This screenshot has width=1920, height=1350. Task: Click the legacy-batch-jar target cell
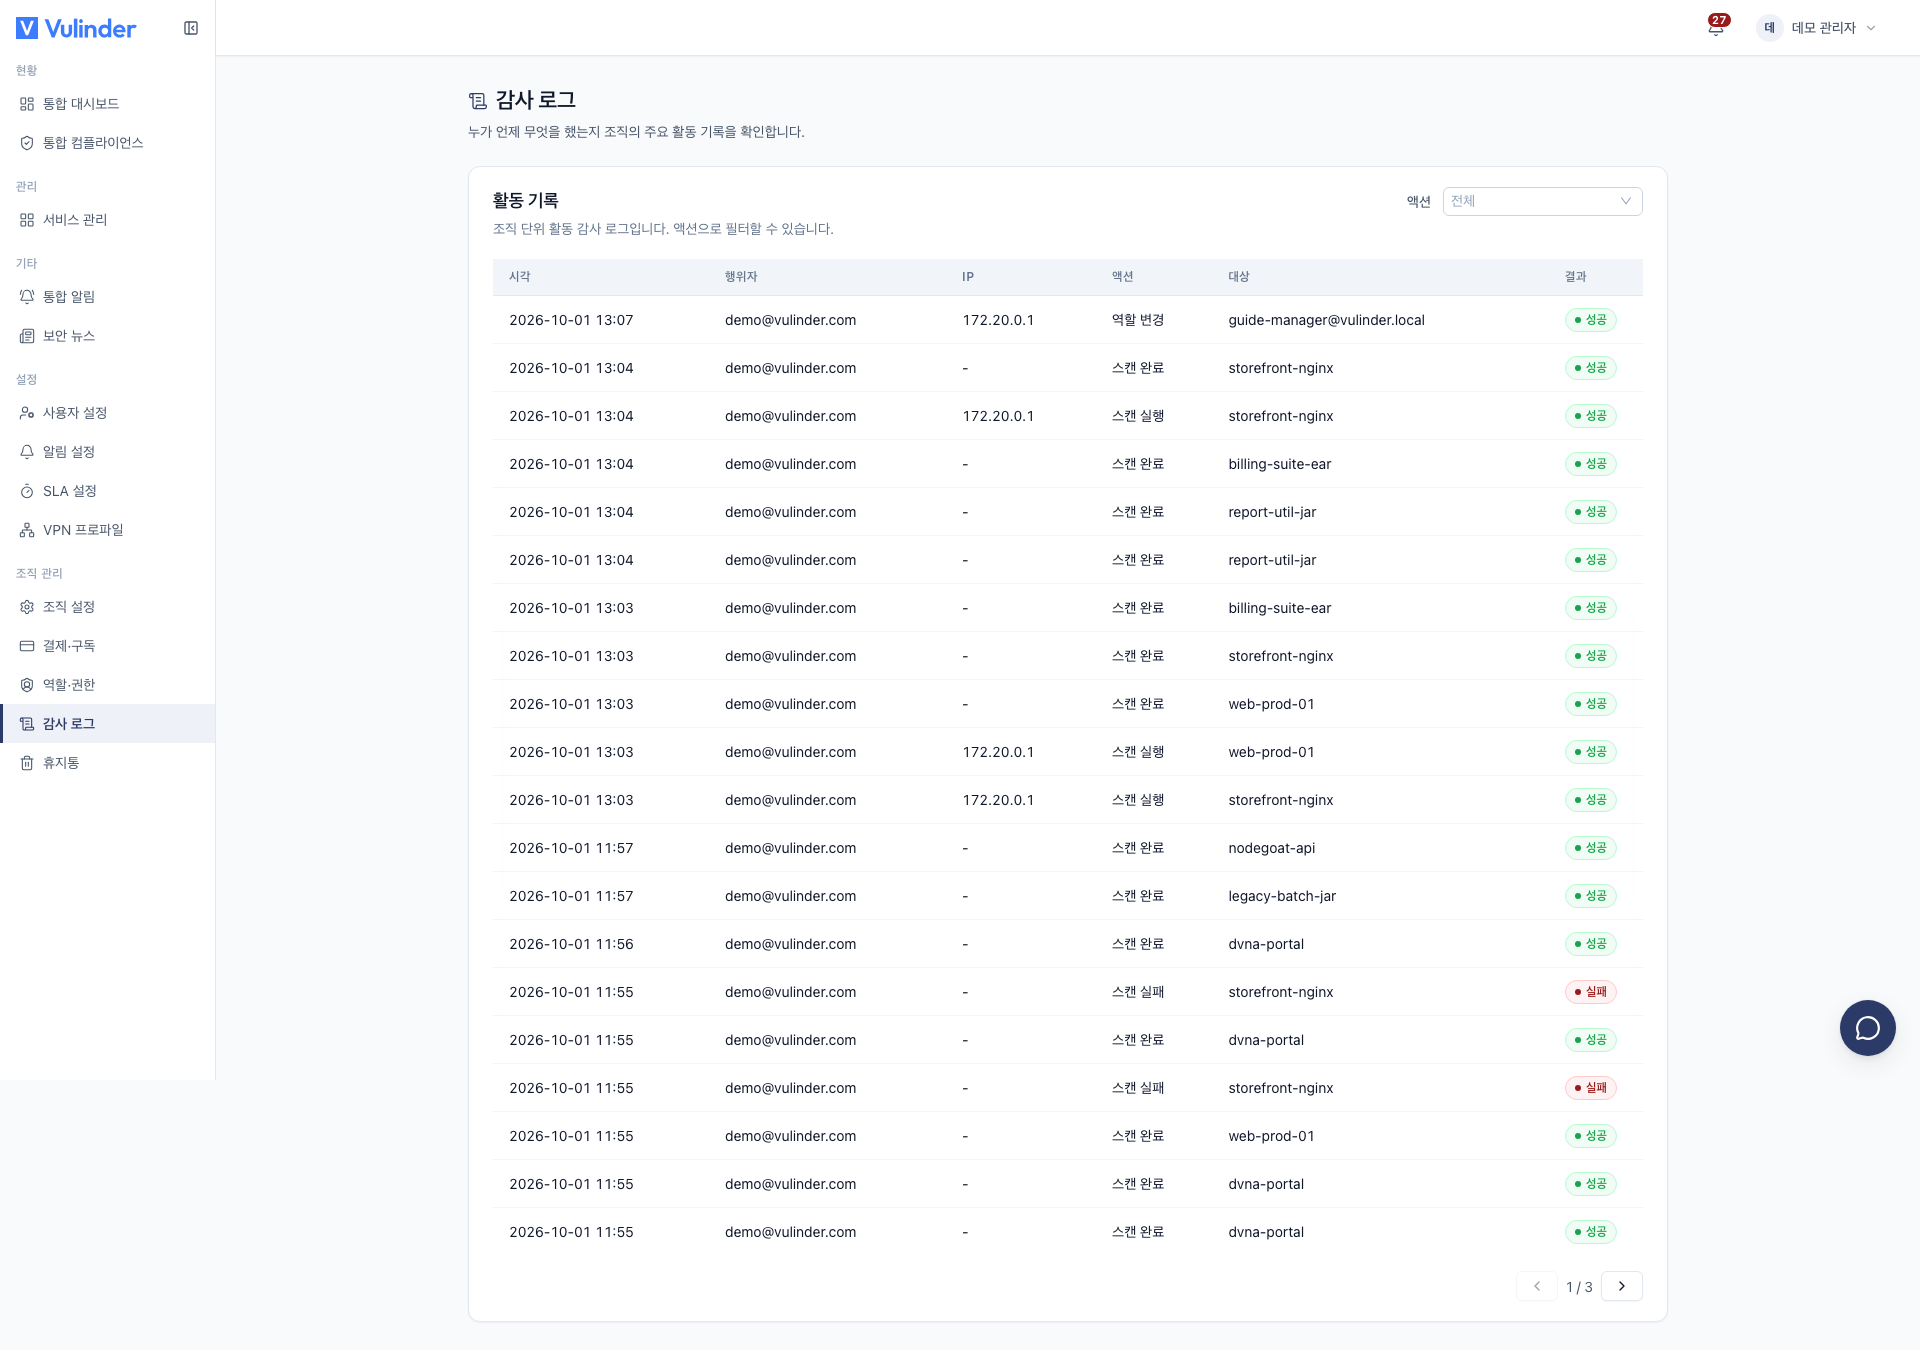pos(1282,896)
